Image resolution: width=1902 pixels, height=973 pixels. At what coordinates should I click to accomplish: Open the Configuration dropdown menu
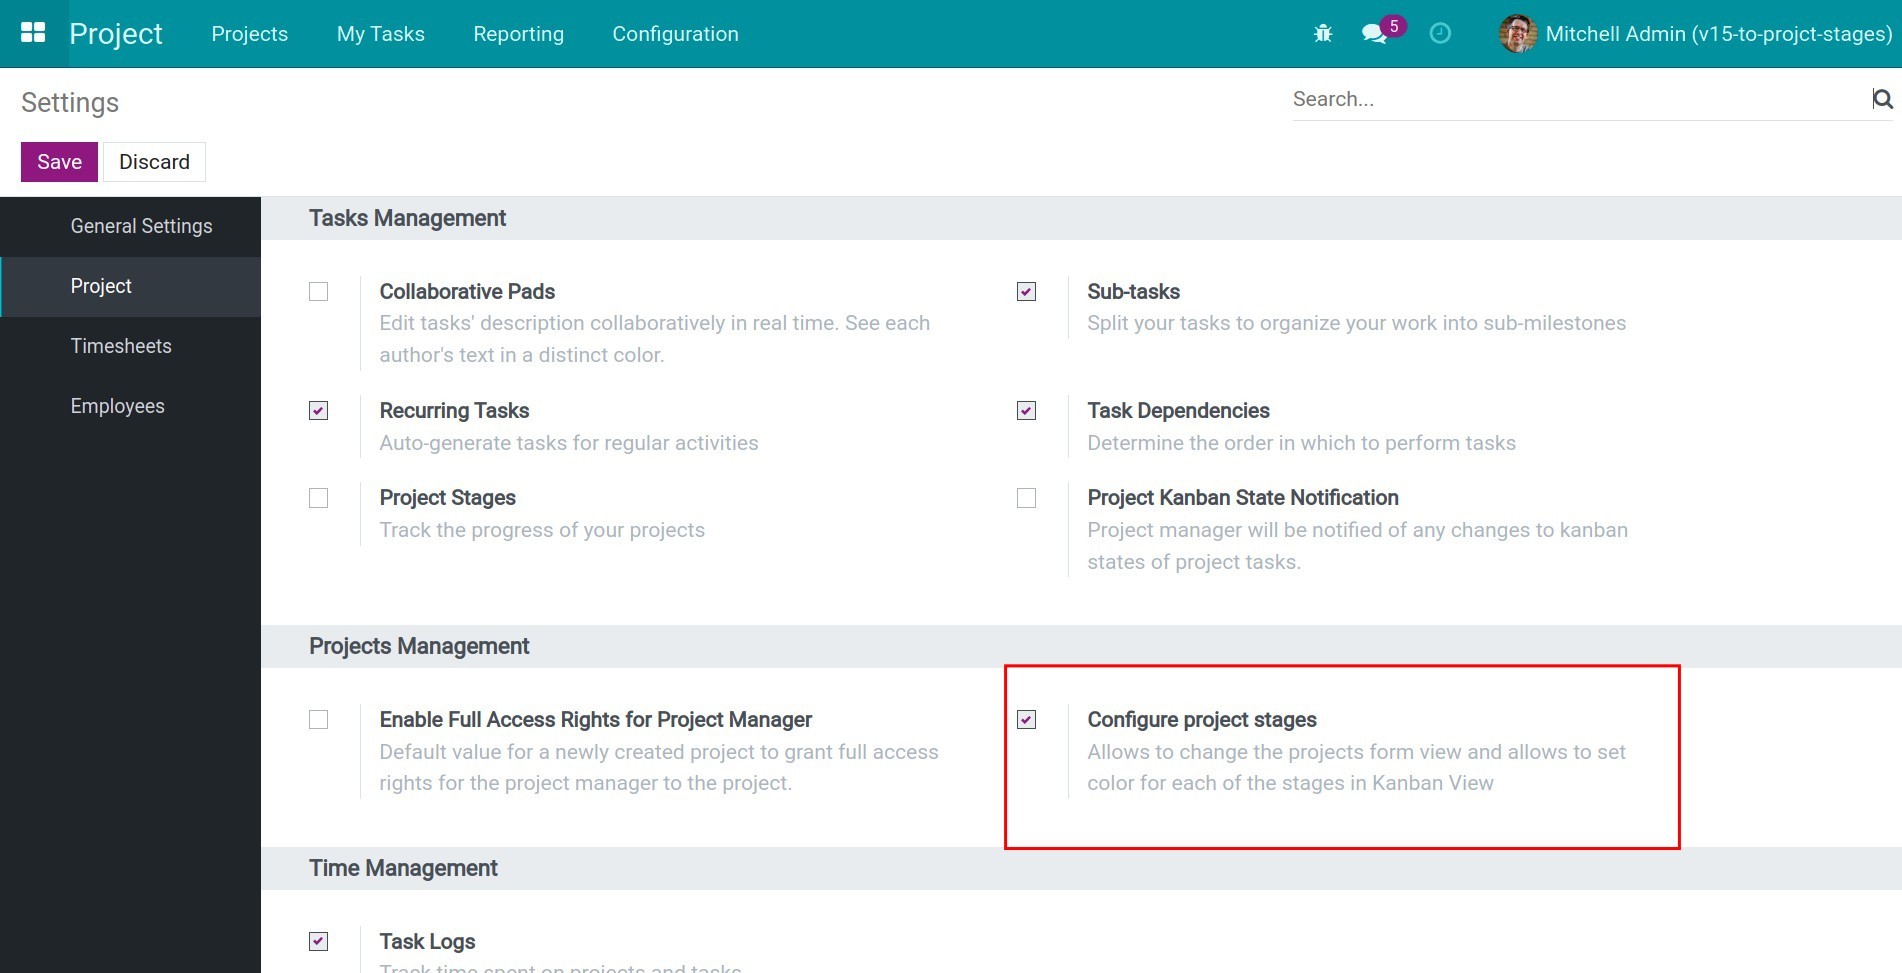pyautogui.click(x=675, y=34)
